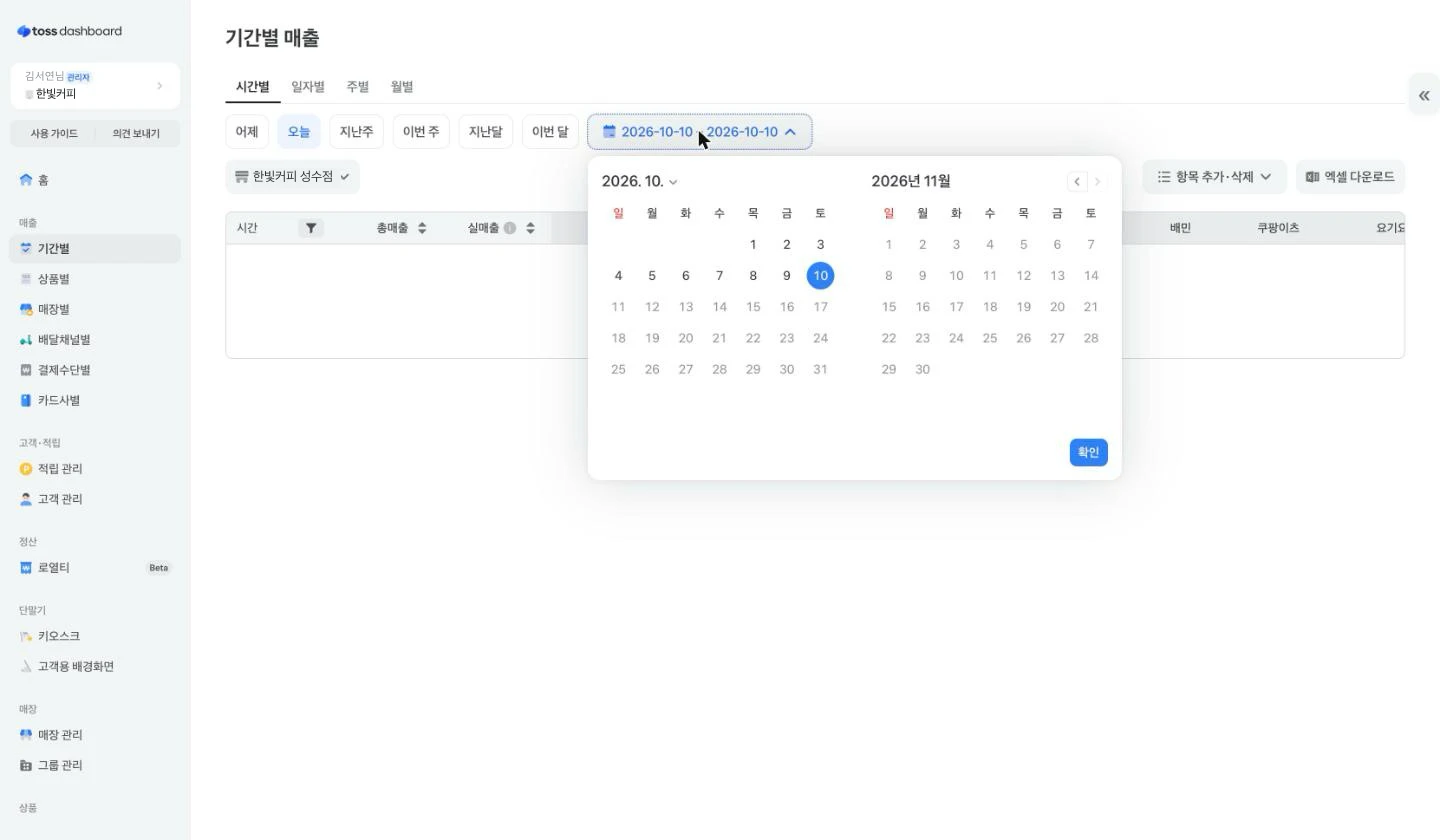This screenshot has height=840, width=1440.
Task: Open 고객 관리 in sidebar
Action: pyautogui.click(x=95, y=499)
